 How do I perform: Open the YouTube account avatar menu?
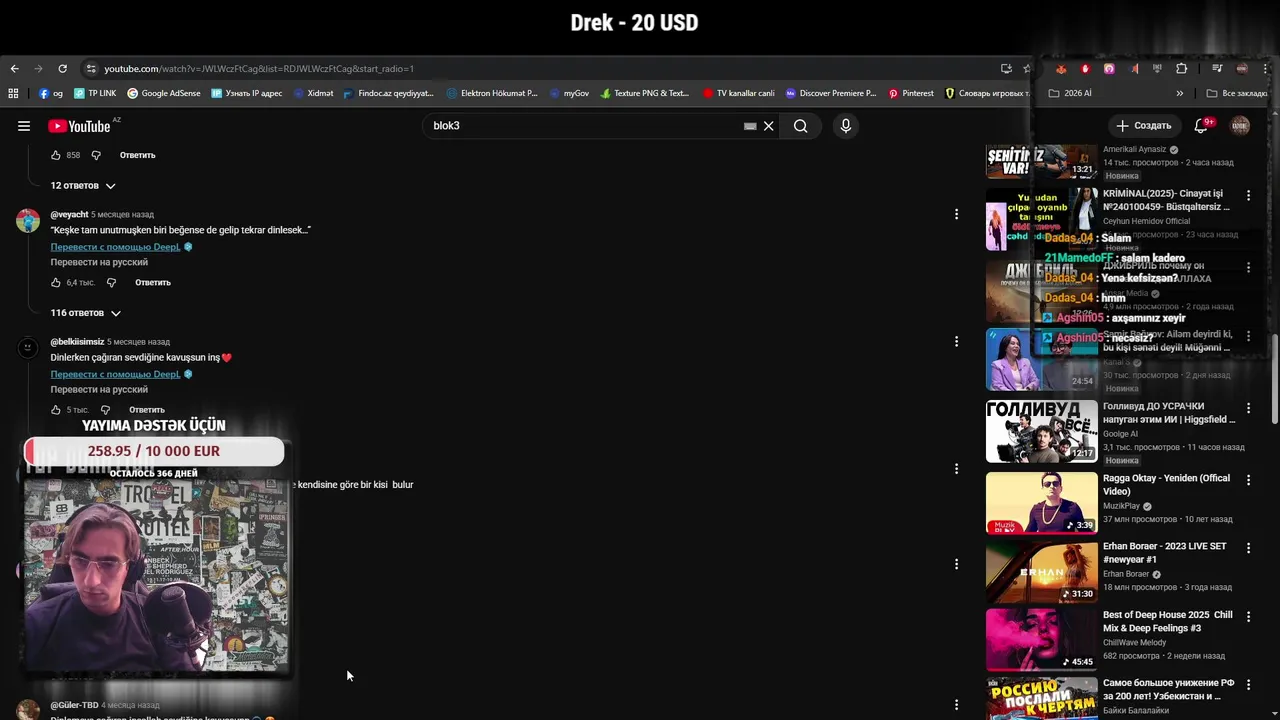[1240, 126]
